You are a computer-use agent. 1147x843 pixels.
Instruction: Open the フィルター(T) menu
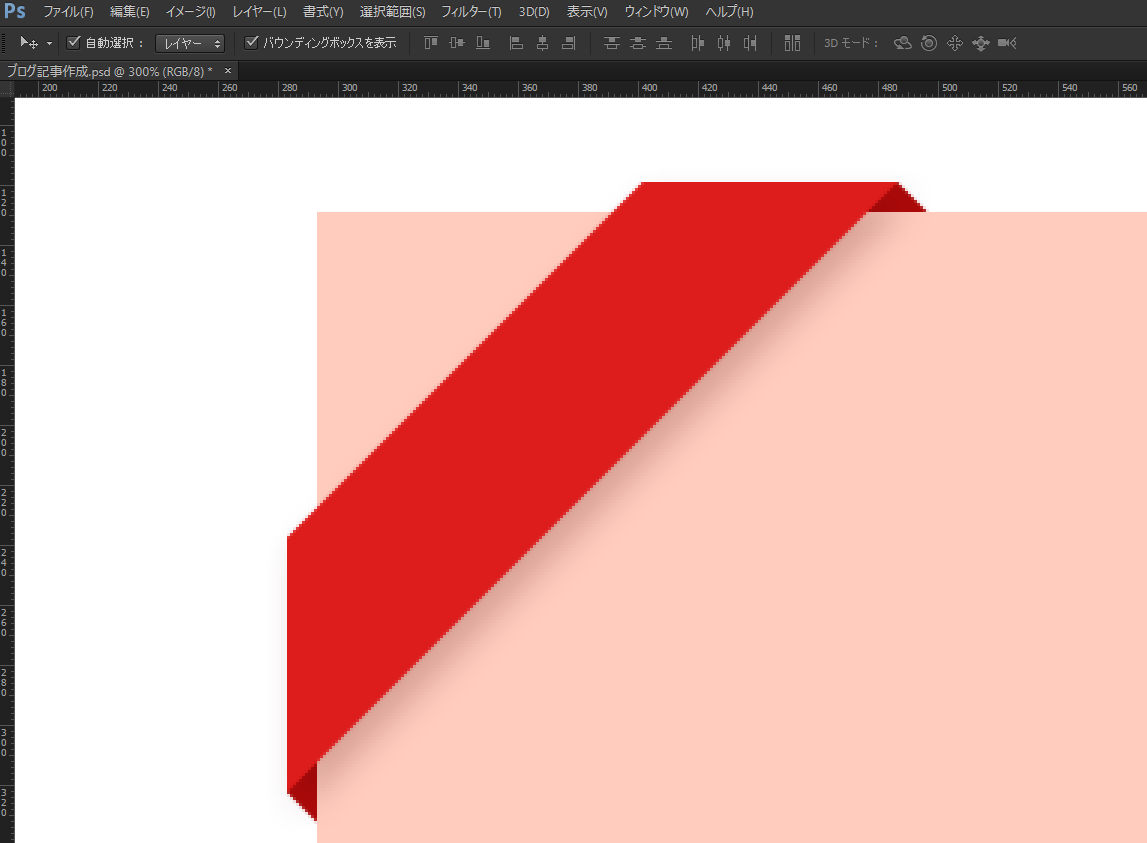(x=471, y=12)
